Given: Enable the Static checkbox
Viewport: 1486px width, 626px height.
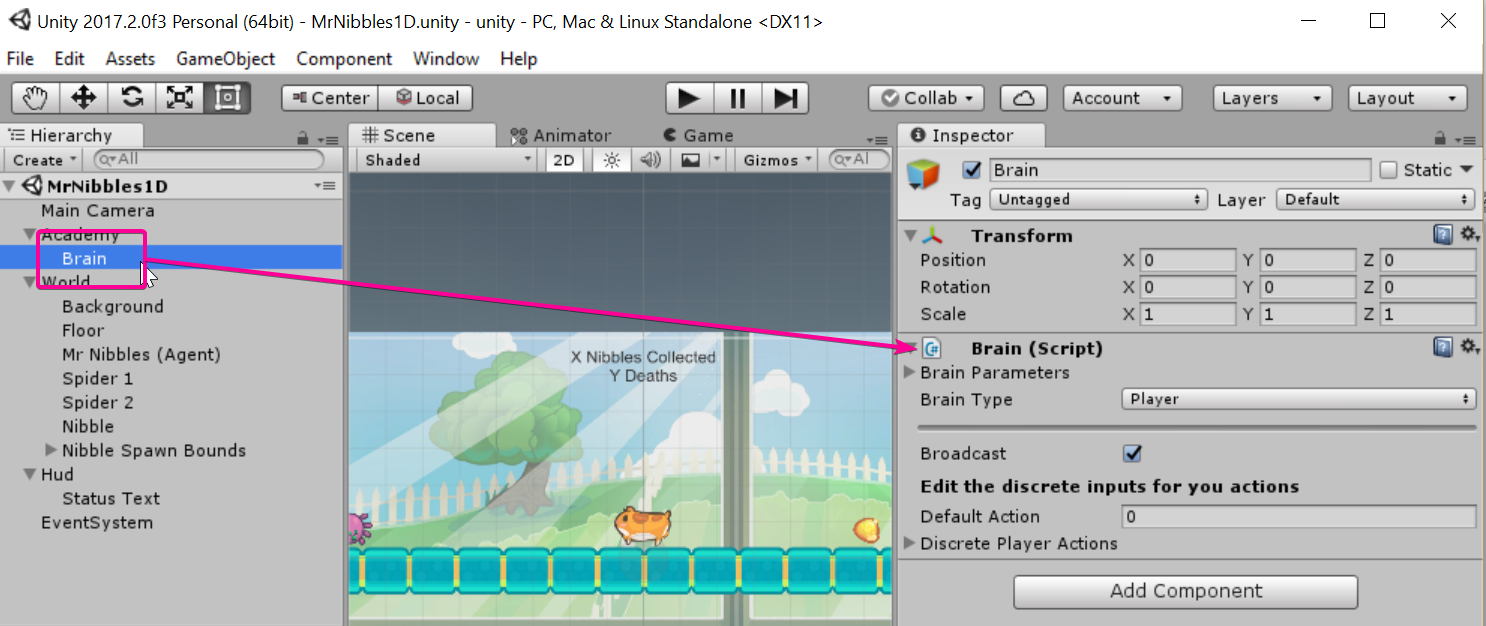Looking at the screenshot, I should pyautogui.click(x=1388, y=170).
